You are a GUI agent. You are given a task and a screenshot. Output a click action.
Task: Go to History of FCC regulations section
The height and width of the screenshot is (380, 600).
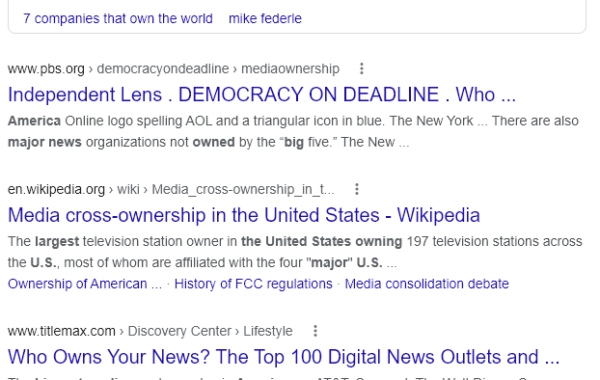[x=253, y=284]
